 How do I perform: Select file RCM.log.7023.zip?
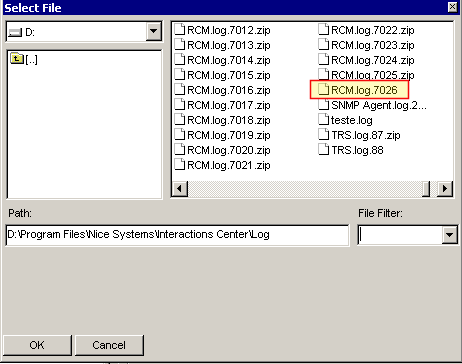367,45
